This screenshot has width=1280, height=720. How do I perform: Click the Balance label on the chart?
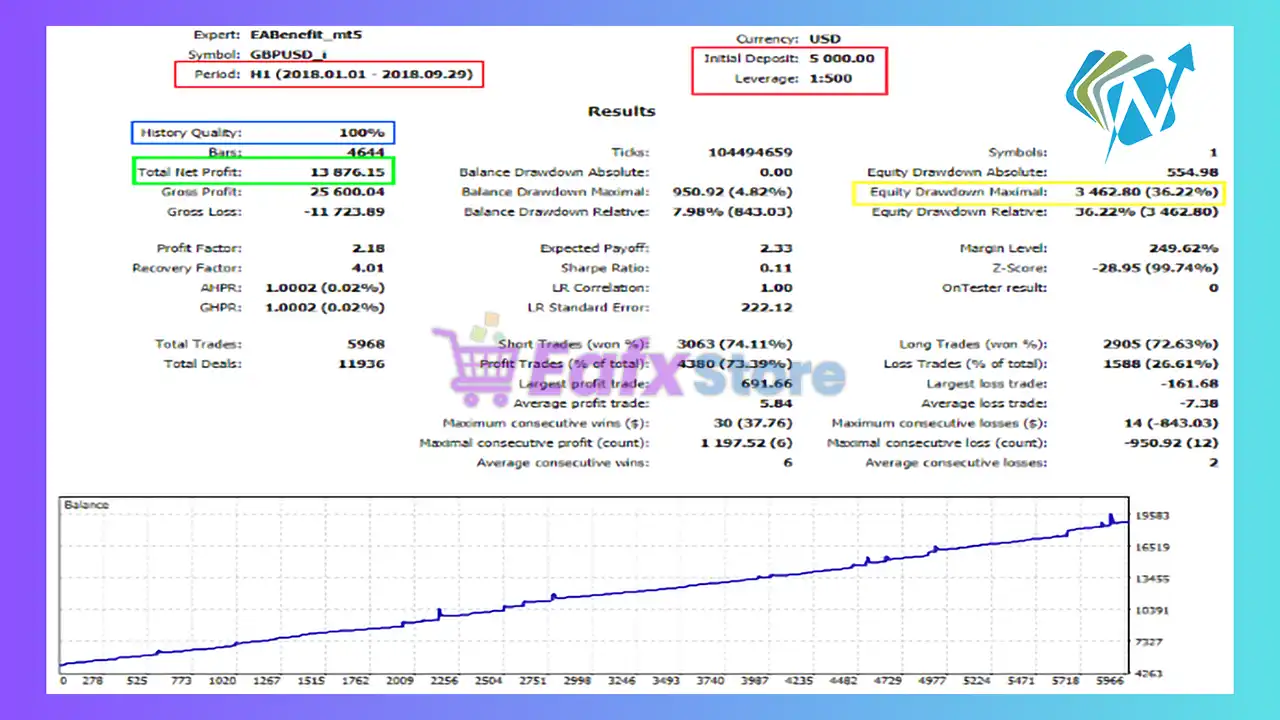coord(86,505)
